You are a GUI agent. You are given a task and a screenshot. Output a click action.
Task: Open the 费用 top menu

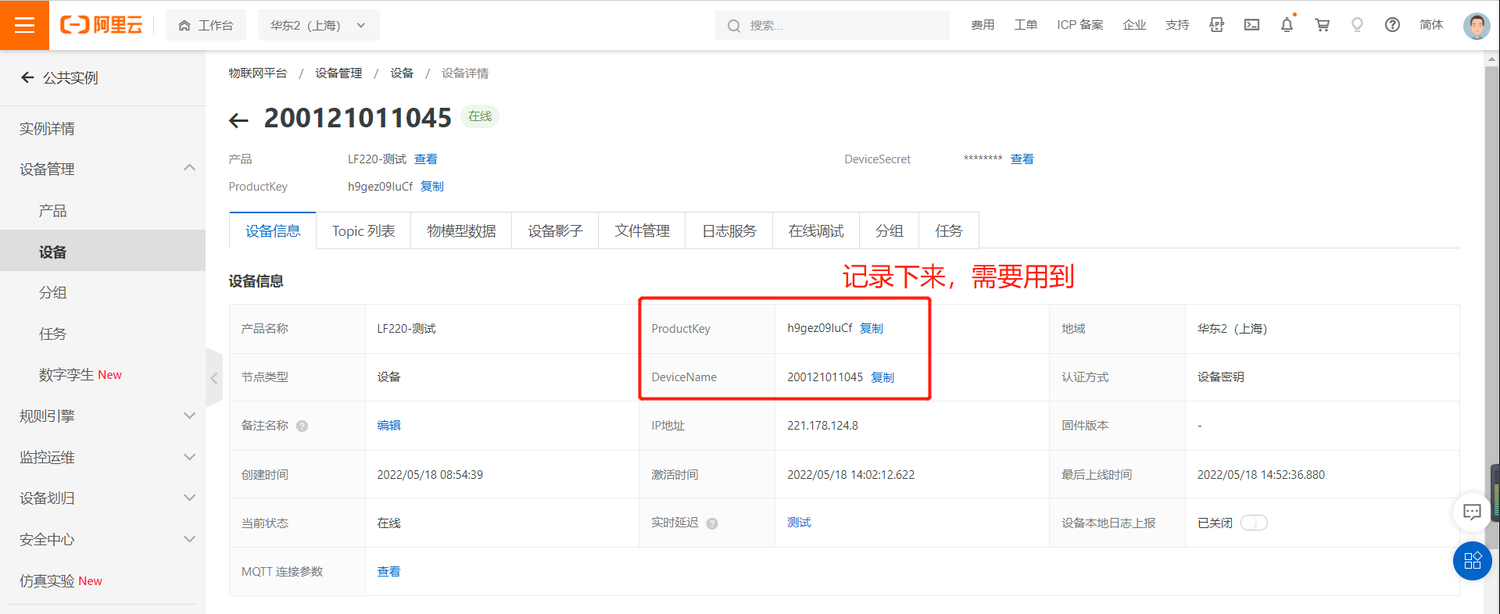(983, 25)
